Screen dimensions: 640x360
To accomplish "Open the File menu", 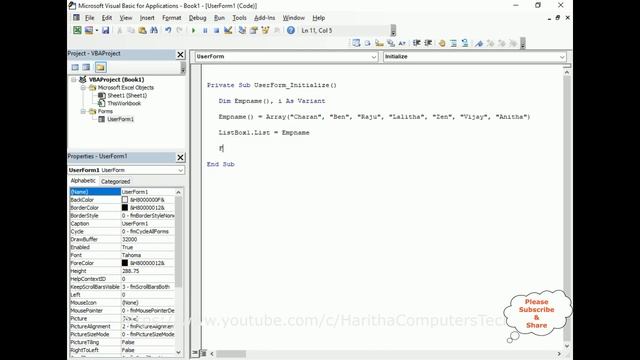I will click(89, 18).
